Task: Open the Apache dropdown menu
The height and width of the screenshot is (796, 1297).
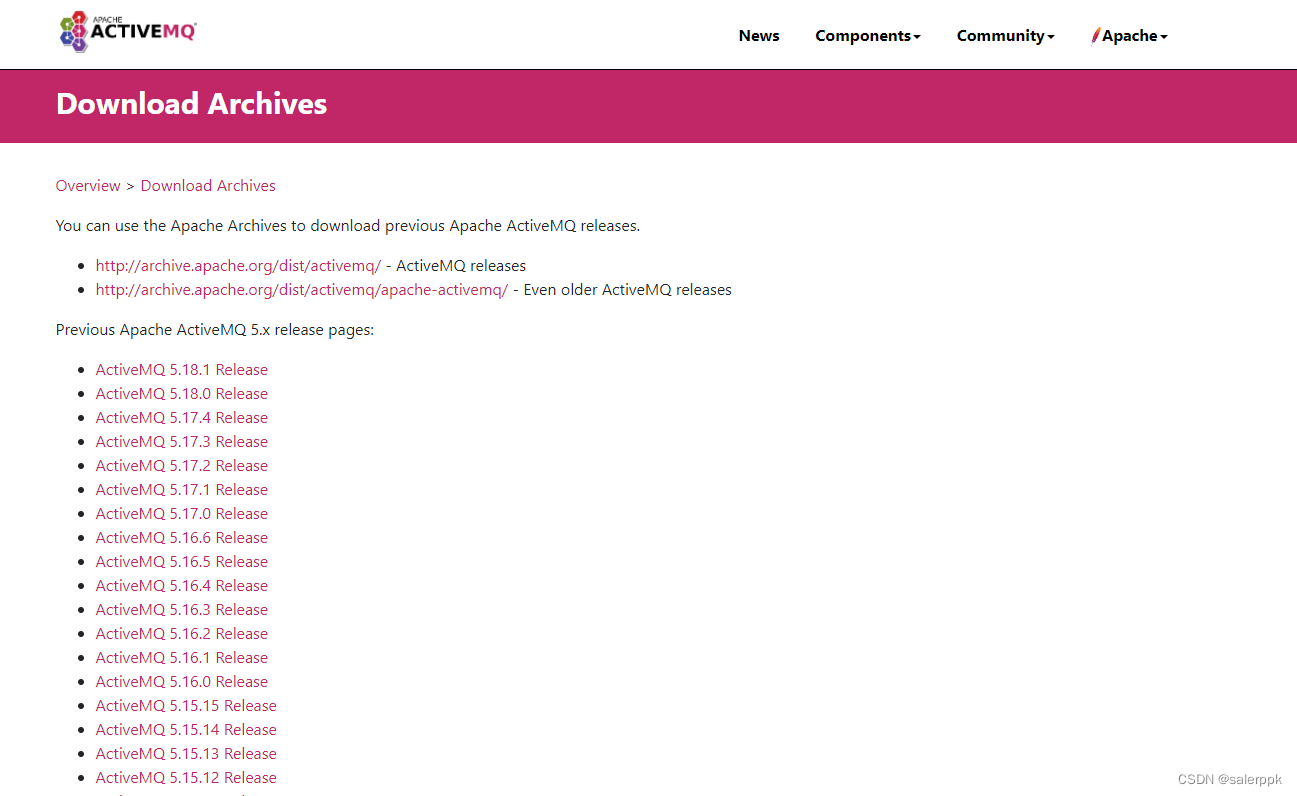Action: (x=1133, y=35)
